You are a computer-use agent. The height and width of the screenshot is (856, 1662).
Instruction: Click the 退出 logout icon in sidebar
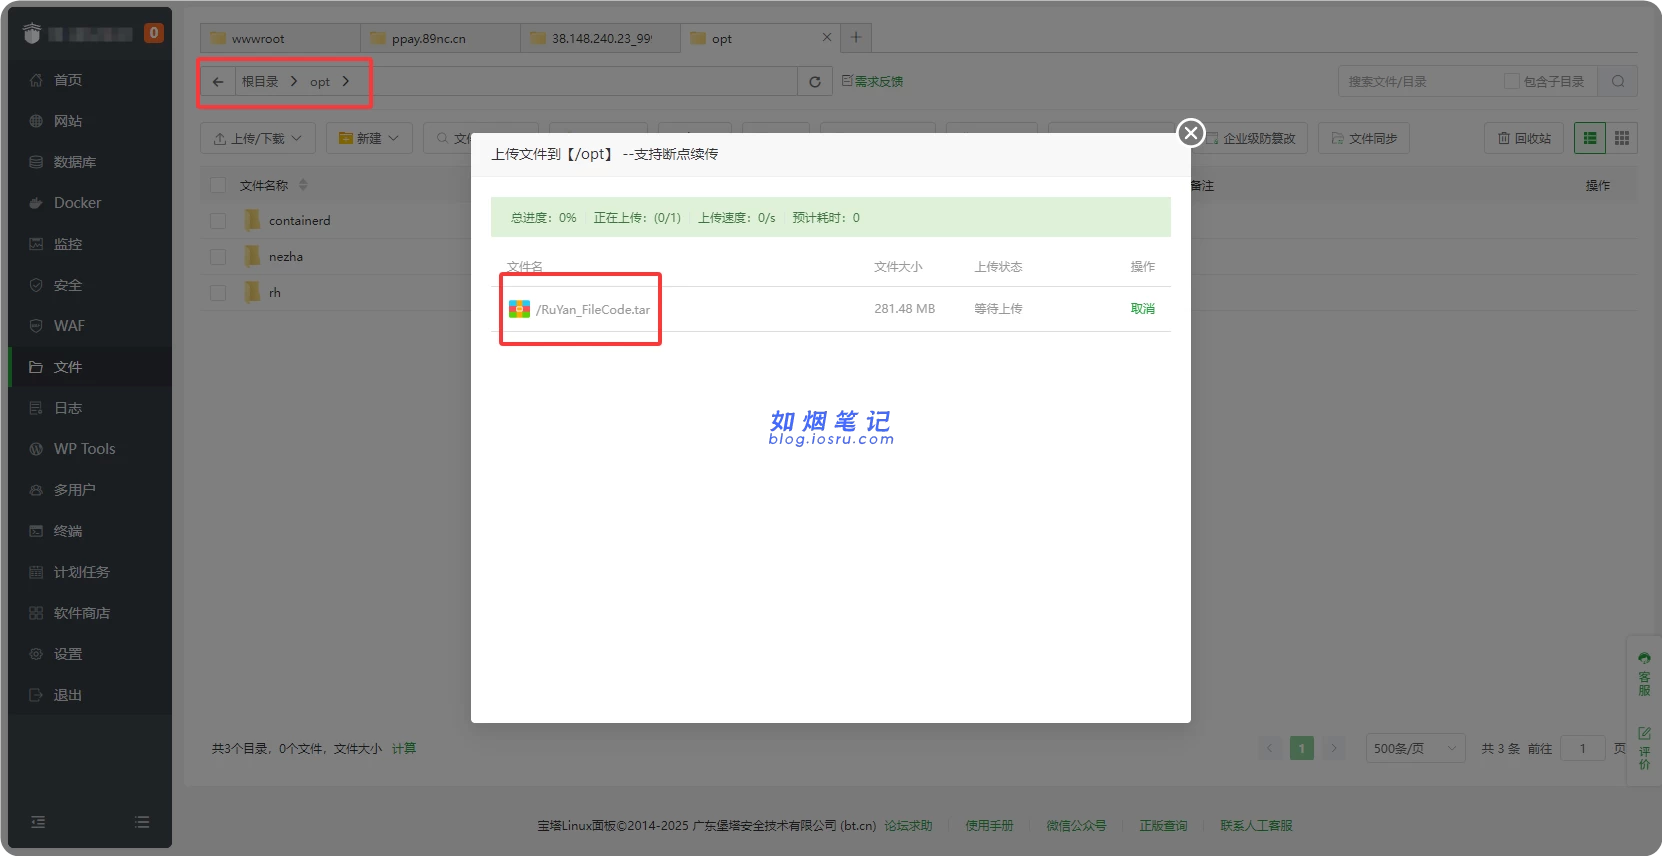coord(36,695)
